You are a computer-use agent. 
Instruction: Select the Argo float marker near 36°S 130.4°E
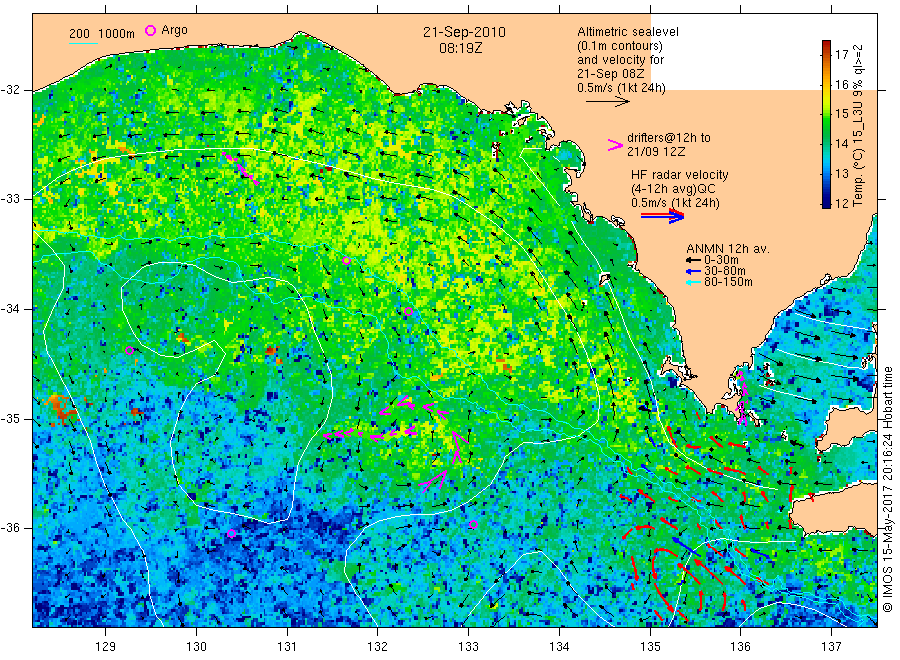(231, 534)
